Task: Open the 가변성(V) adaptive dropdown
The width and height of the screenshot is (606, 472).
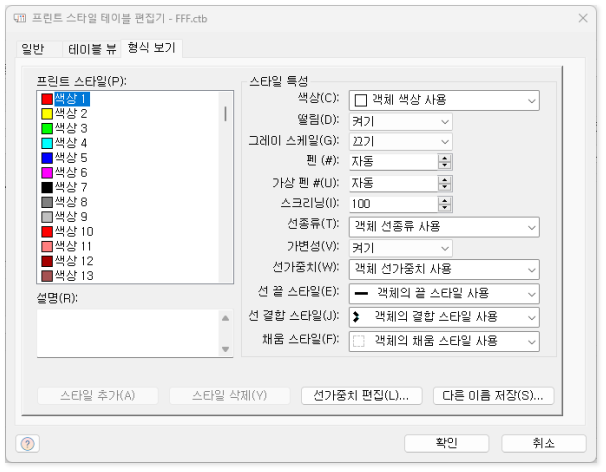Action: (x=400, y=248)
